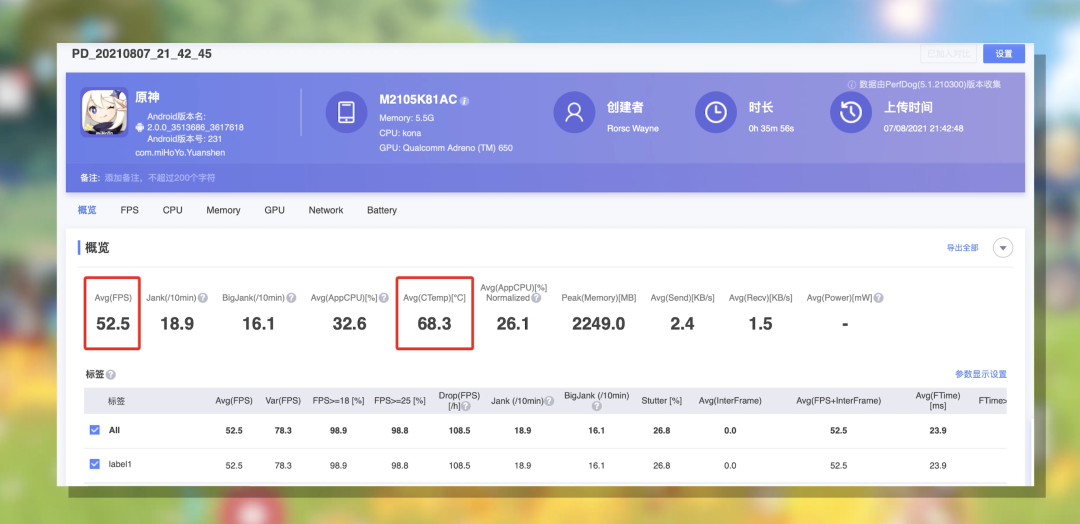Click the Peak(Memory) value 2249.0
The image size is (1080, 524).
pos(599,323)
